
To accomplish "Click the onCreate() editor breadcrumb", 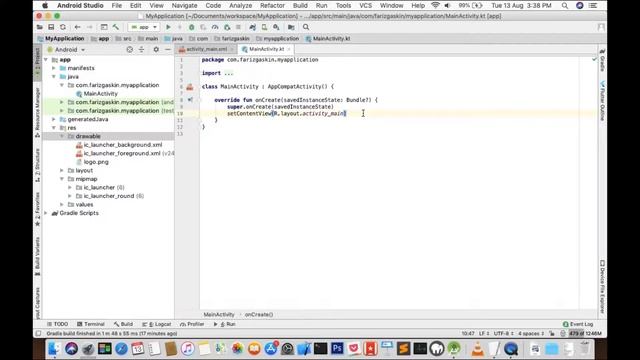I will [x=259, y=315].
